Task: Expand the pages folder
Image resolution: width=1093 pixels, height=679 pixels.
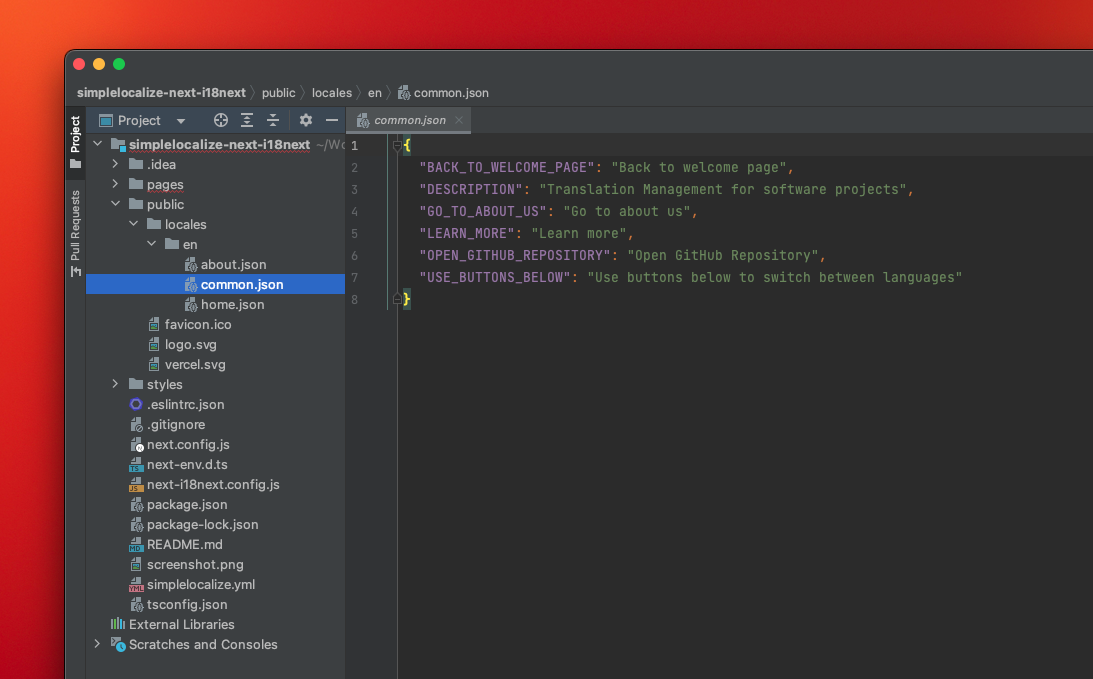Action: (x=115, y=183)
